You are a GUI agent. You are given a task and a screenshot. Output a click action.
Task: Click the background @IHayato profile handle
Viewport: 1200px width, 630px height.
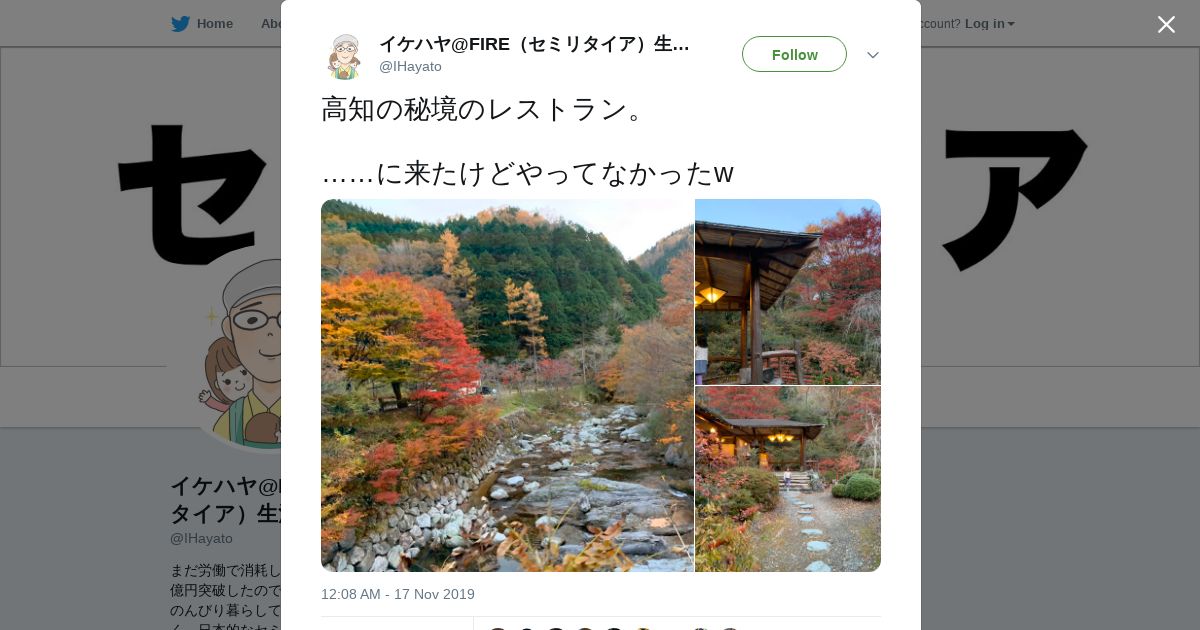point(201,538)
